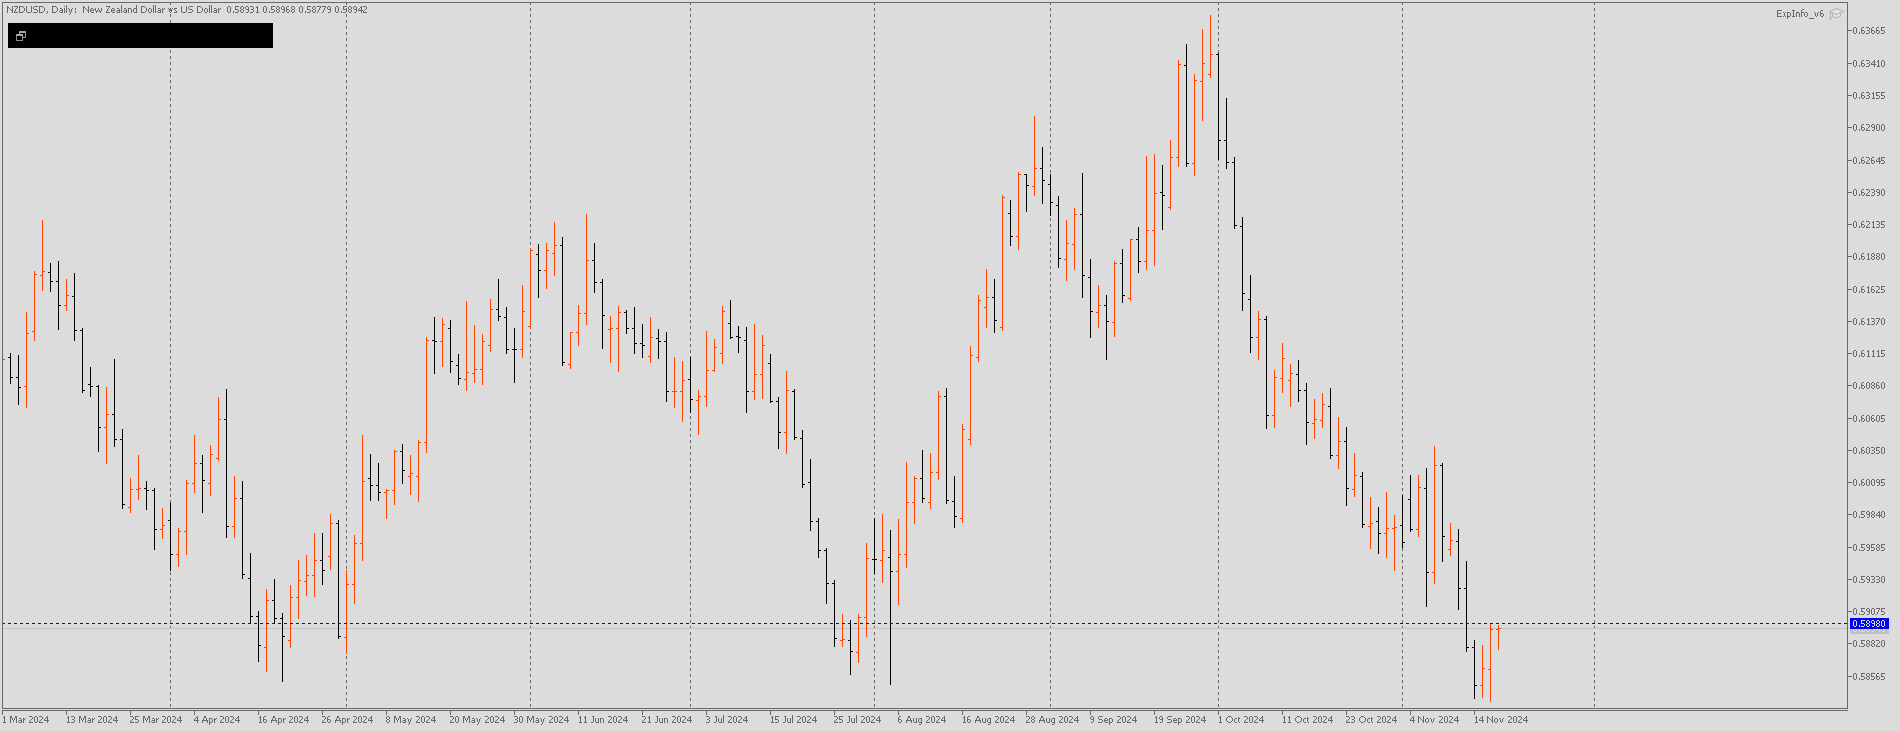Click the 0.63155 price axis label
The width and height of the screenshot is (1900, 731).
click(1868, 96)
